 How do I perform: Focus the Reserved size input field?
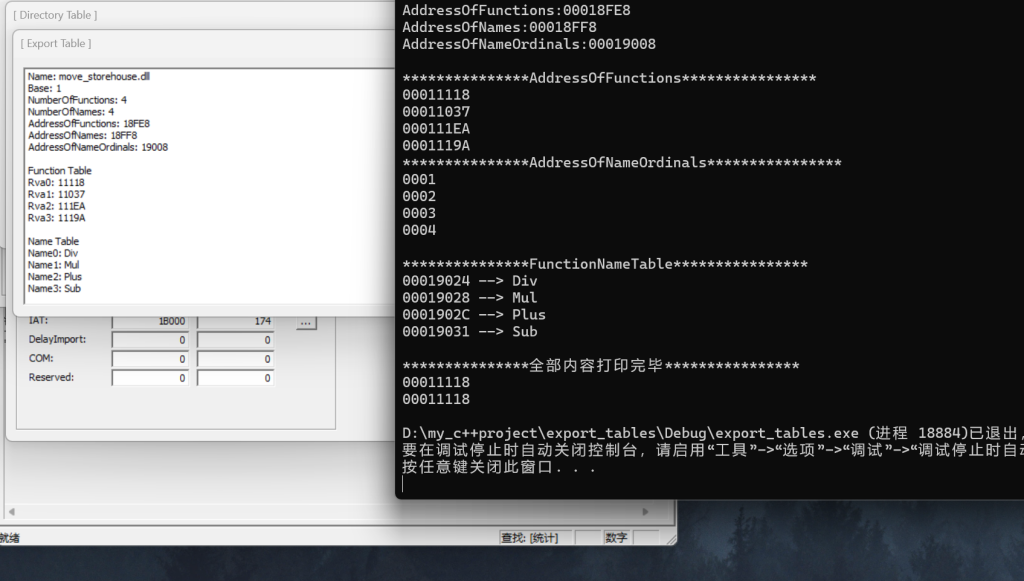pyautogui.click(x=235, y=378)
